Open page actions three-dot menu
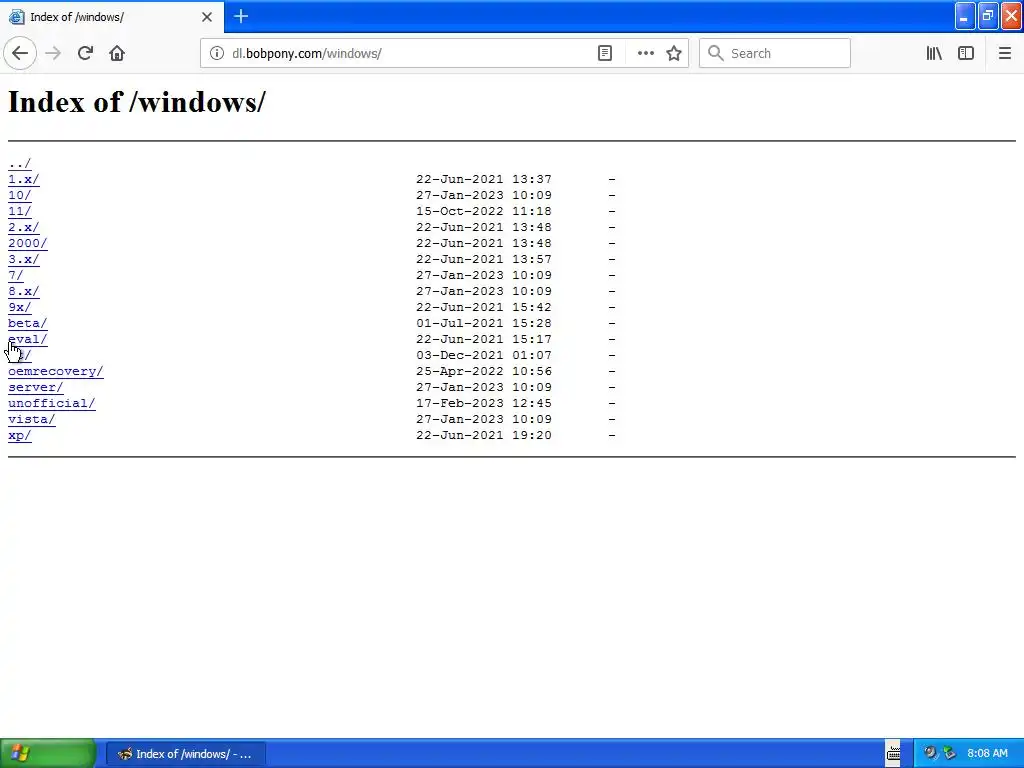Image resolution: width=1024 pixels, height=768 pixels. click(645, 53)
